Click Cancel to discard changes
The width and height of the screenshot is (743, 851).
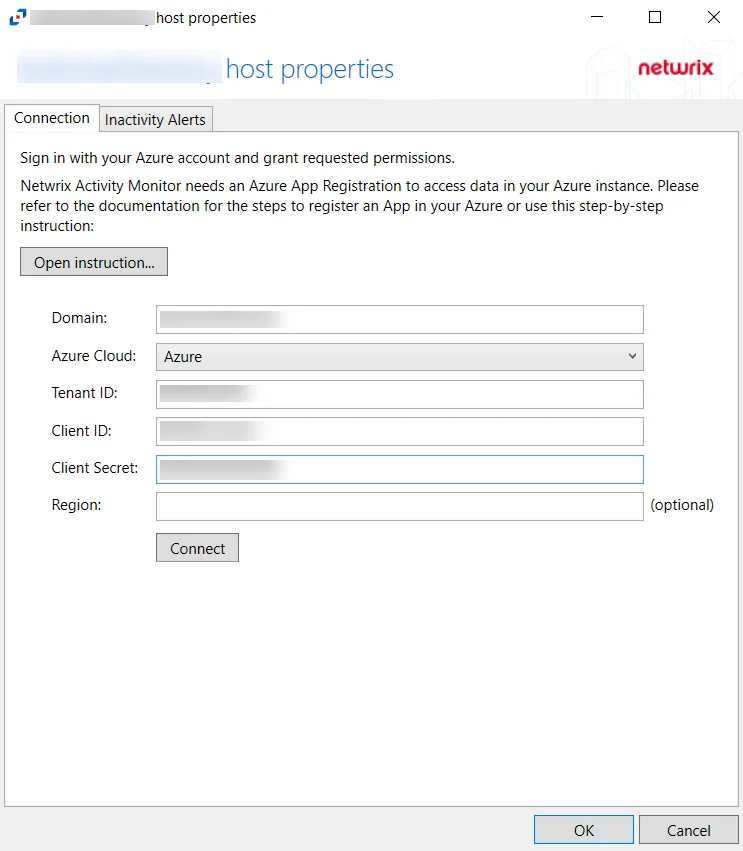point(689,830)
